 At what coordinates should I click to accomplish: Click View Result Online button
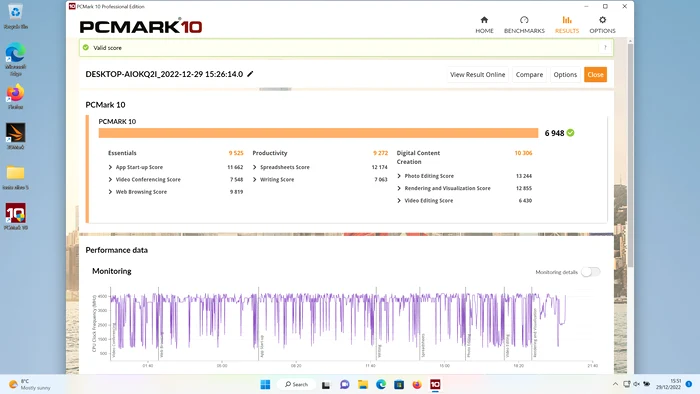477,75
